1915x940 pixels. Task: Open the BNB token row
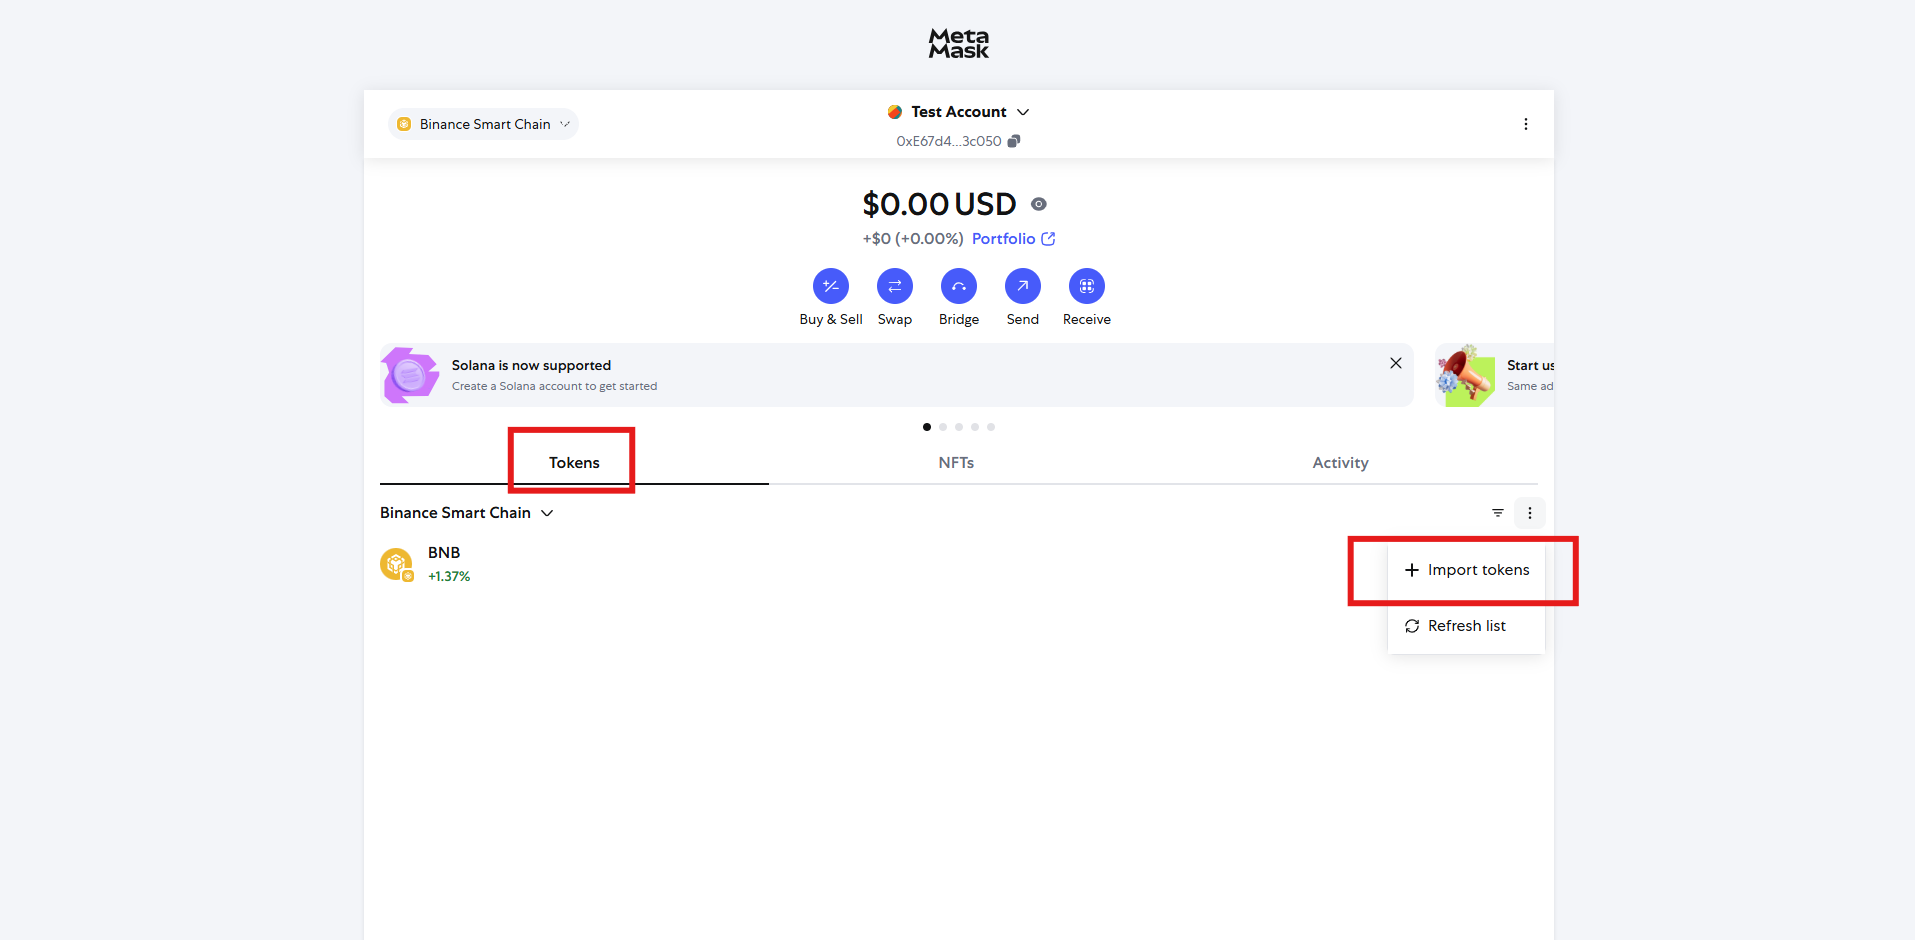click(444, 564)
